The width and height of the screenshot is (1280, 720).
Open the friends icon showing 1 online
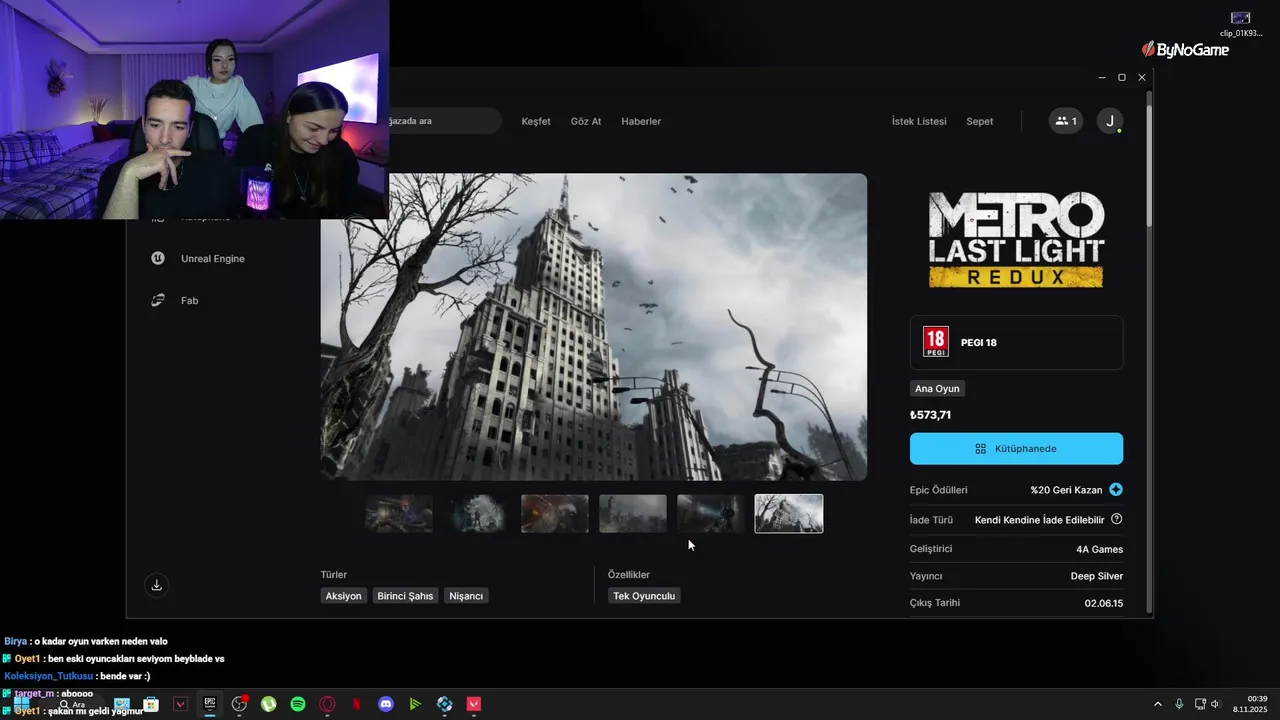coord(1066,121)
